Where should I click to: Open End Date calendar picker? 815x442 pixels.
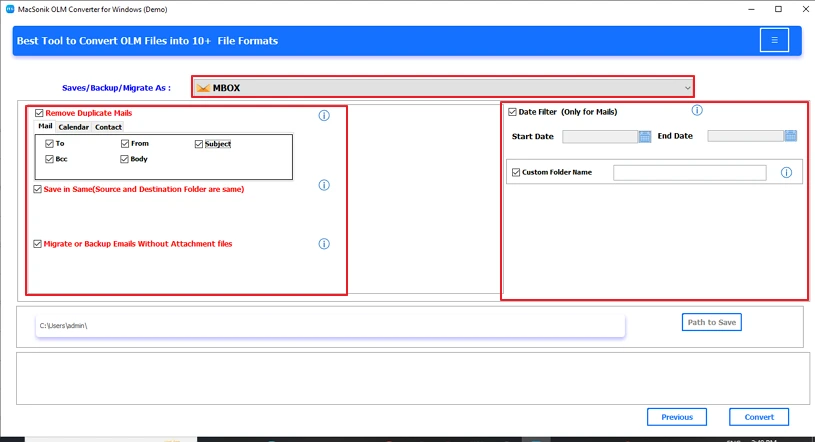(790, 136)
